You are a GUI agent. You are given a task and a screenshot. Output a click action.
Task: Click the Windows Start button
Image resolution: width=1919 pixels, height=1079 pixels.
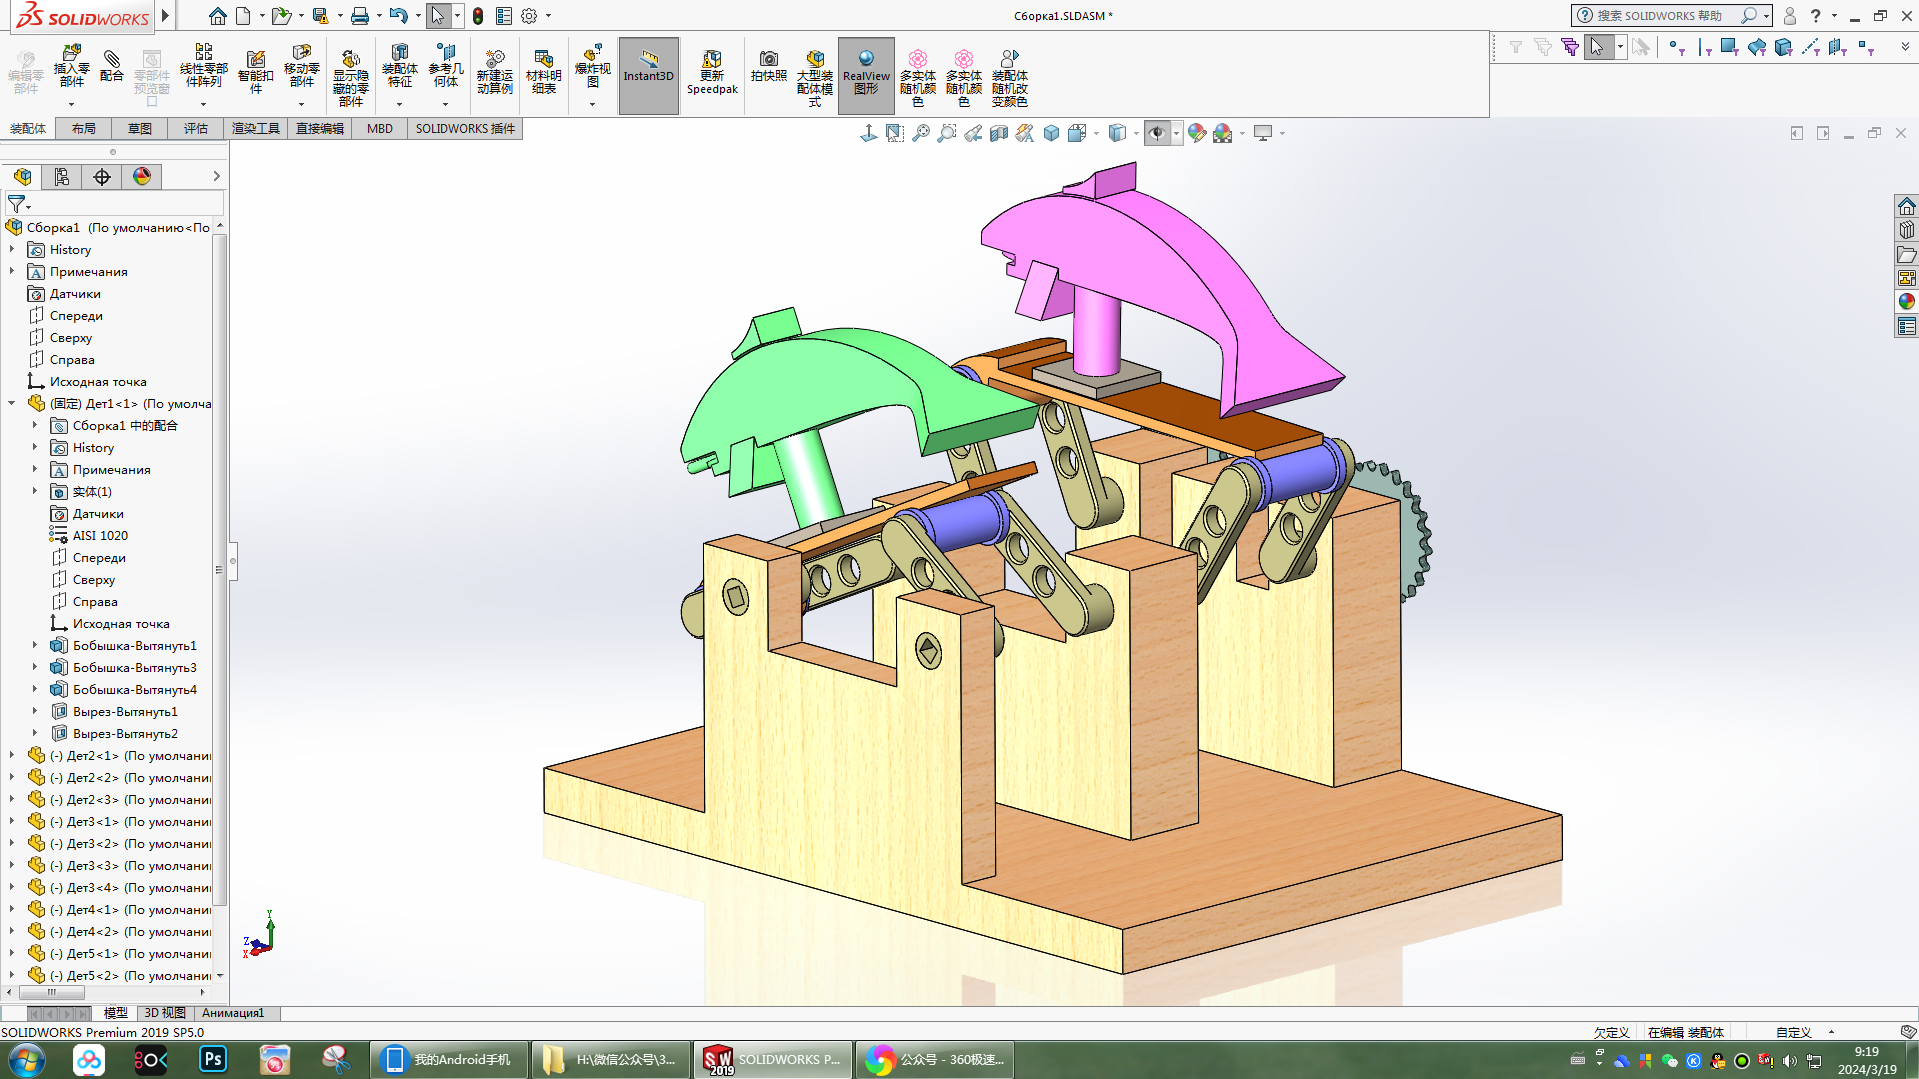pyautogui.click(x=27, y=1060)
